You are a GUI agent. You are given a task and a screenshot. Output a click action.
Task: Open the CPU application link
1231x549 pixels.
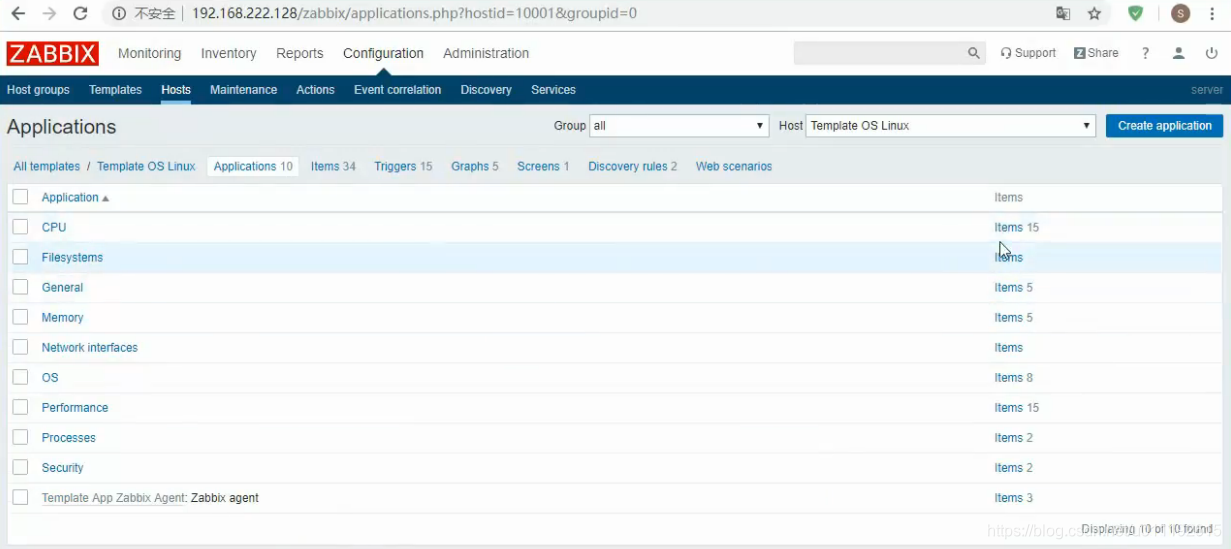coord(54,227)
